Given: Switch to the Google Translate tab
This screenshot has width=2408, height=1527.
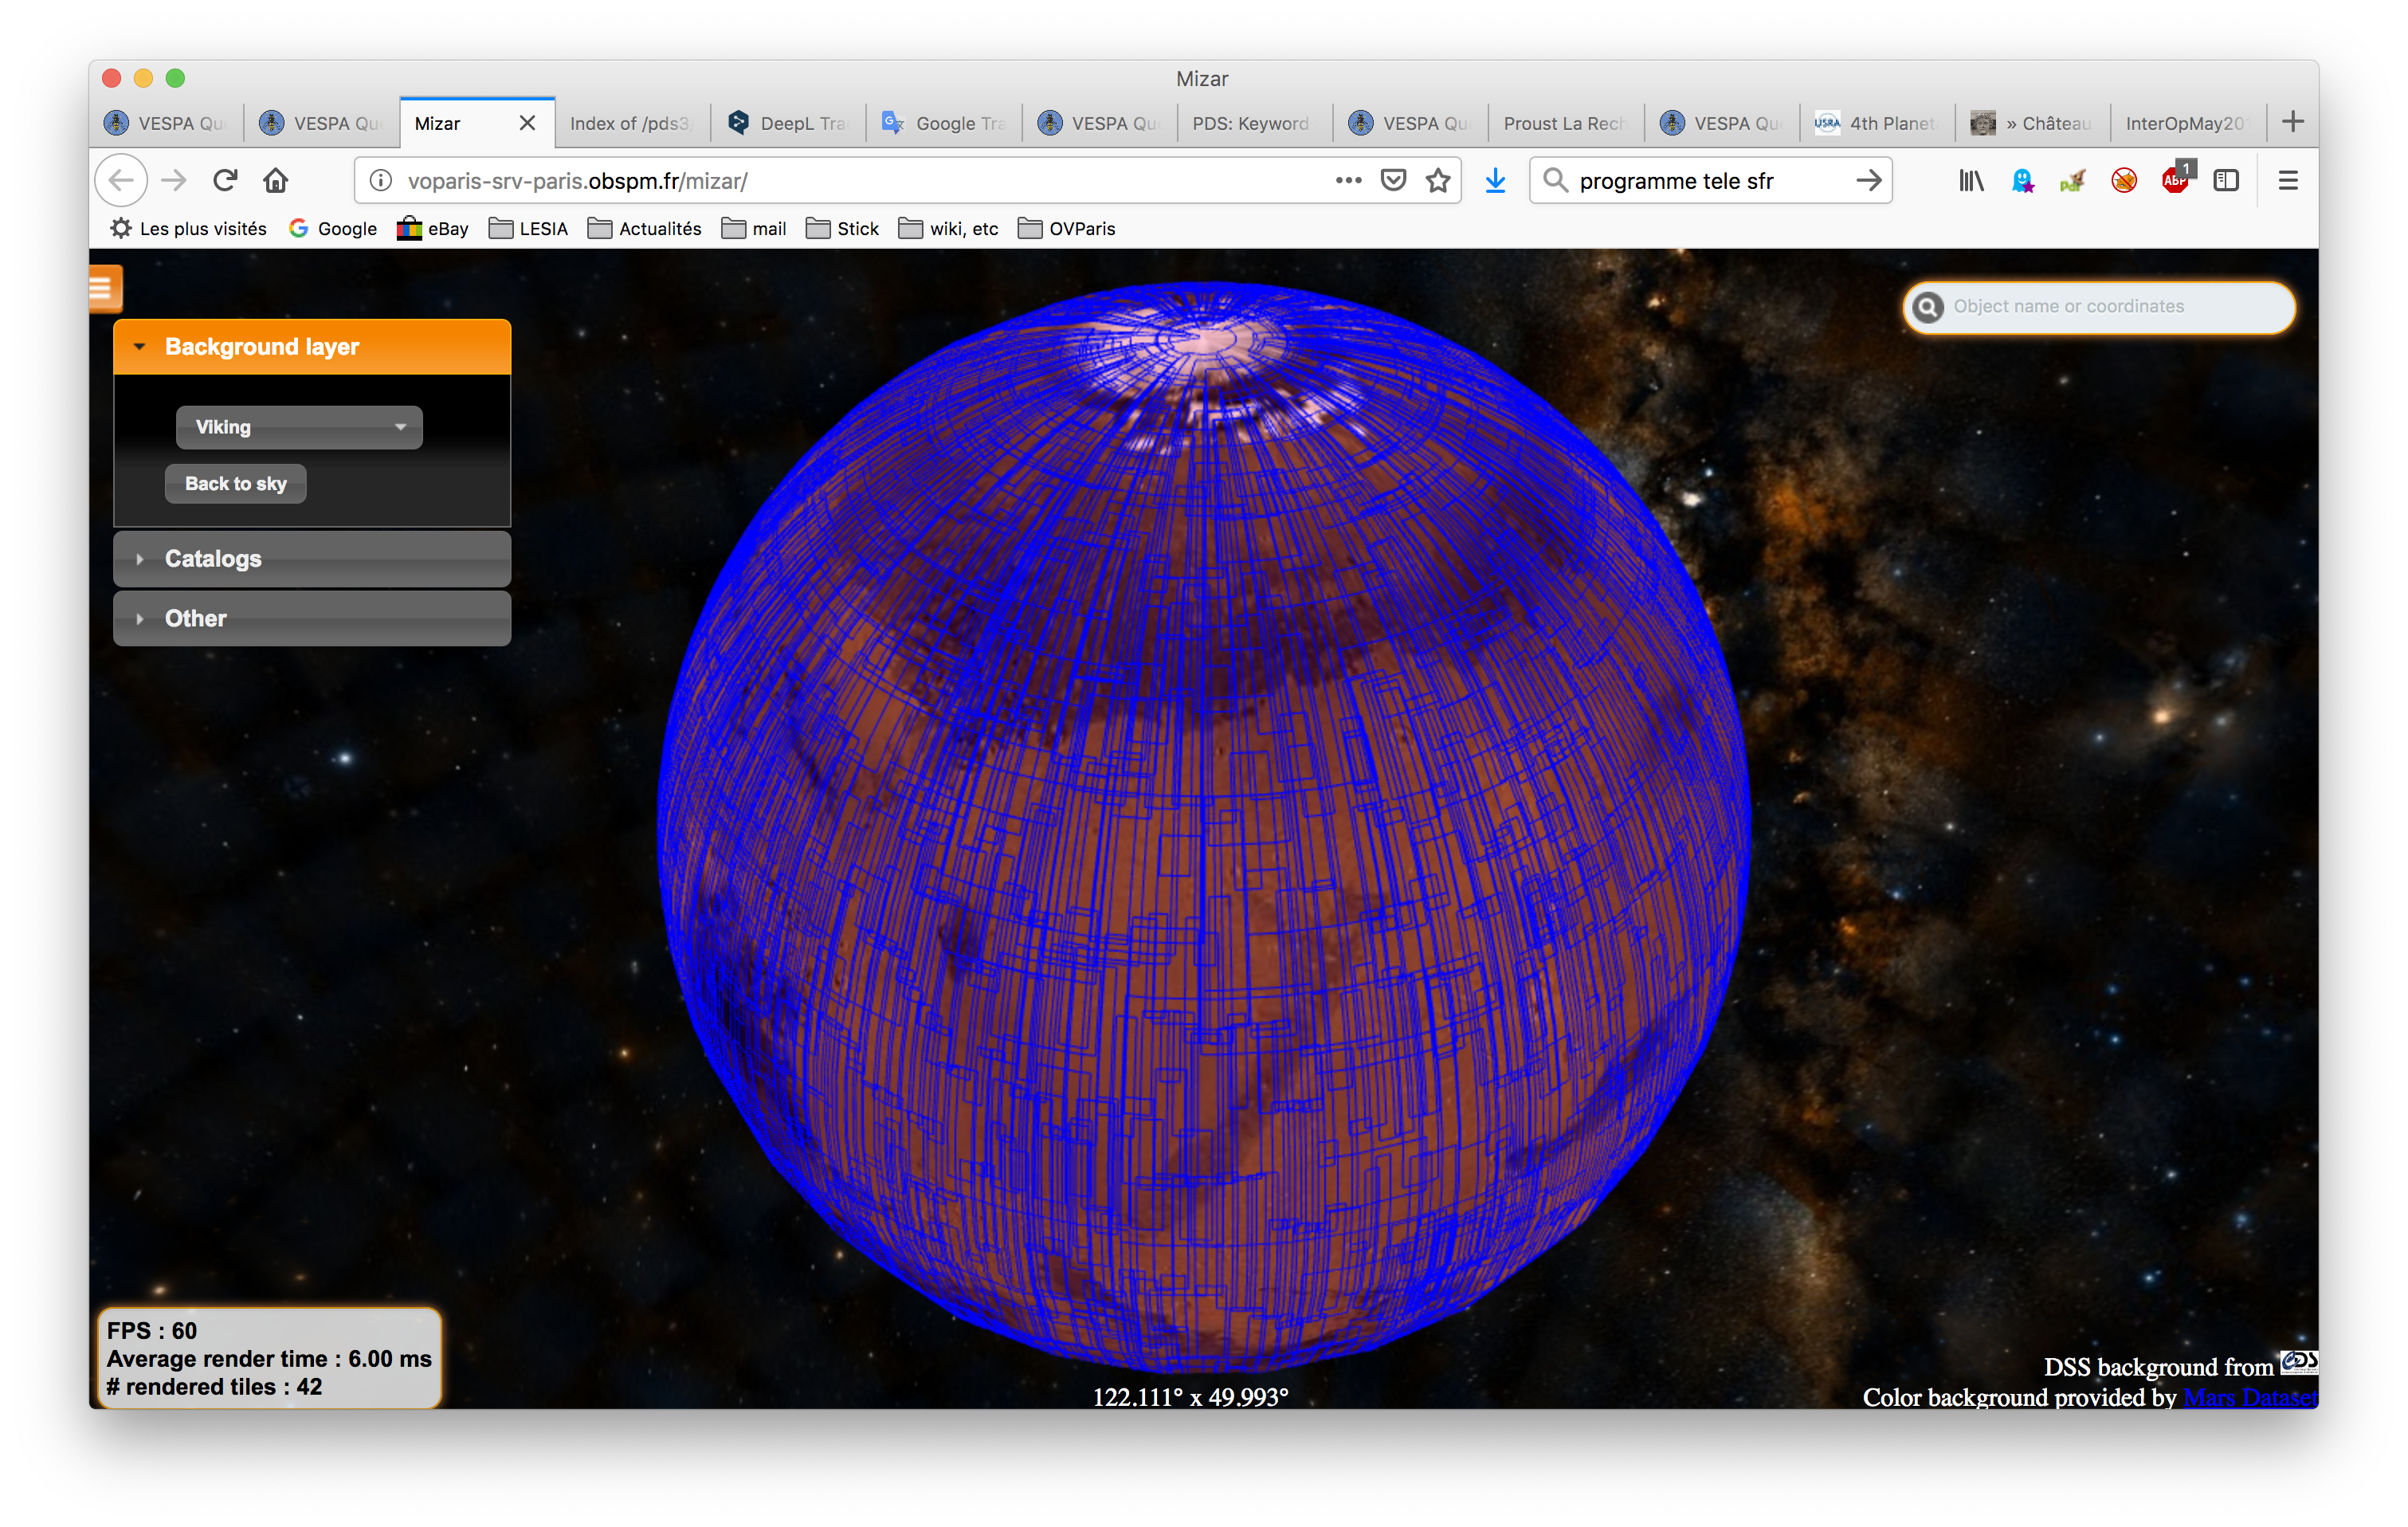Looking at the screenshot, I should 945,123.
